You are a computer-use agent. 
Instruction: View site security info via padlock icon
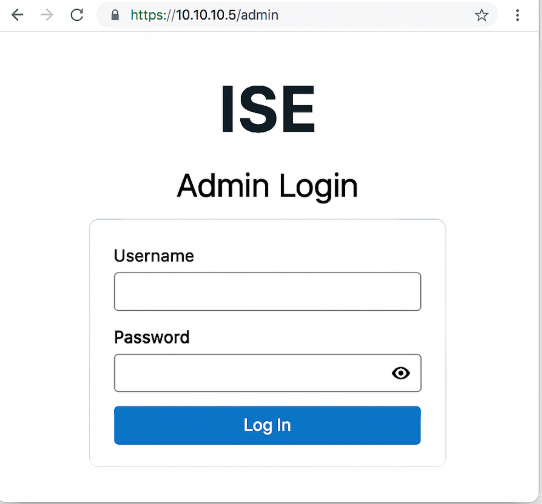[115, 15]
